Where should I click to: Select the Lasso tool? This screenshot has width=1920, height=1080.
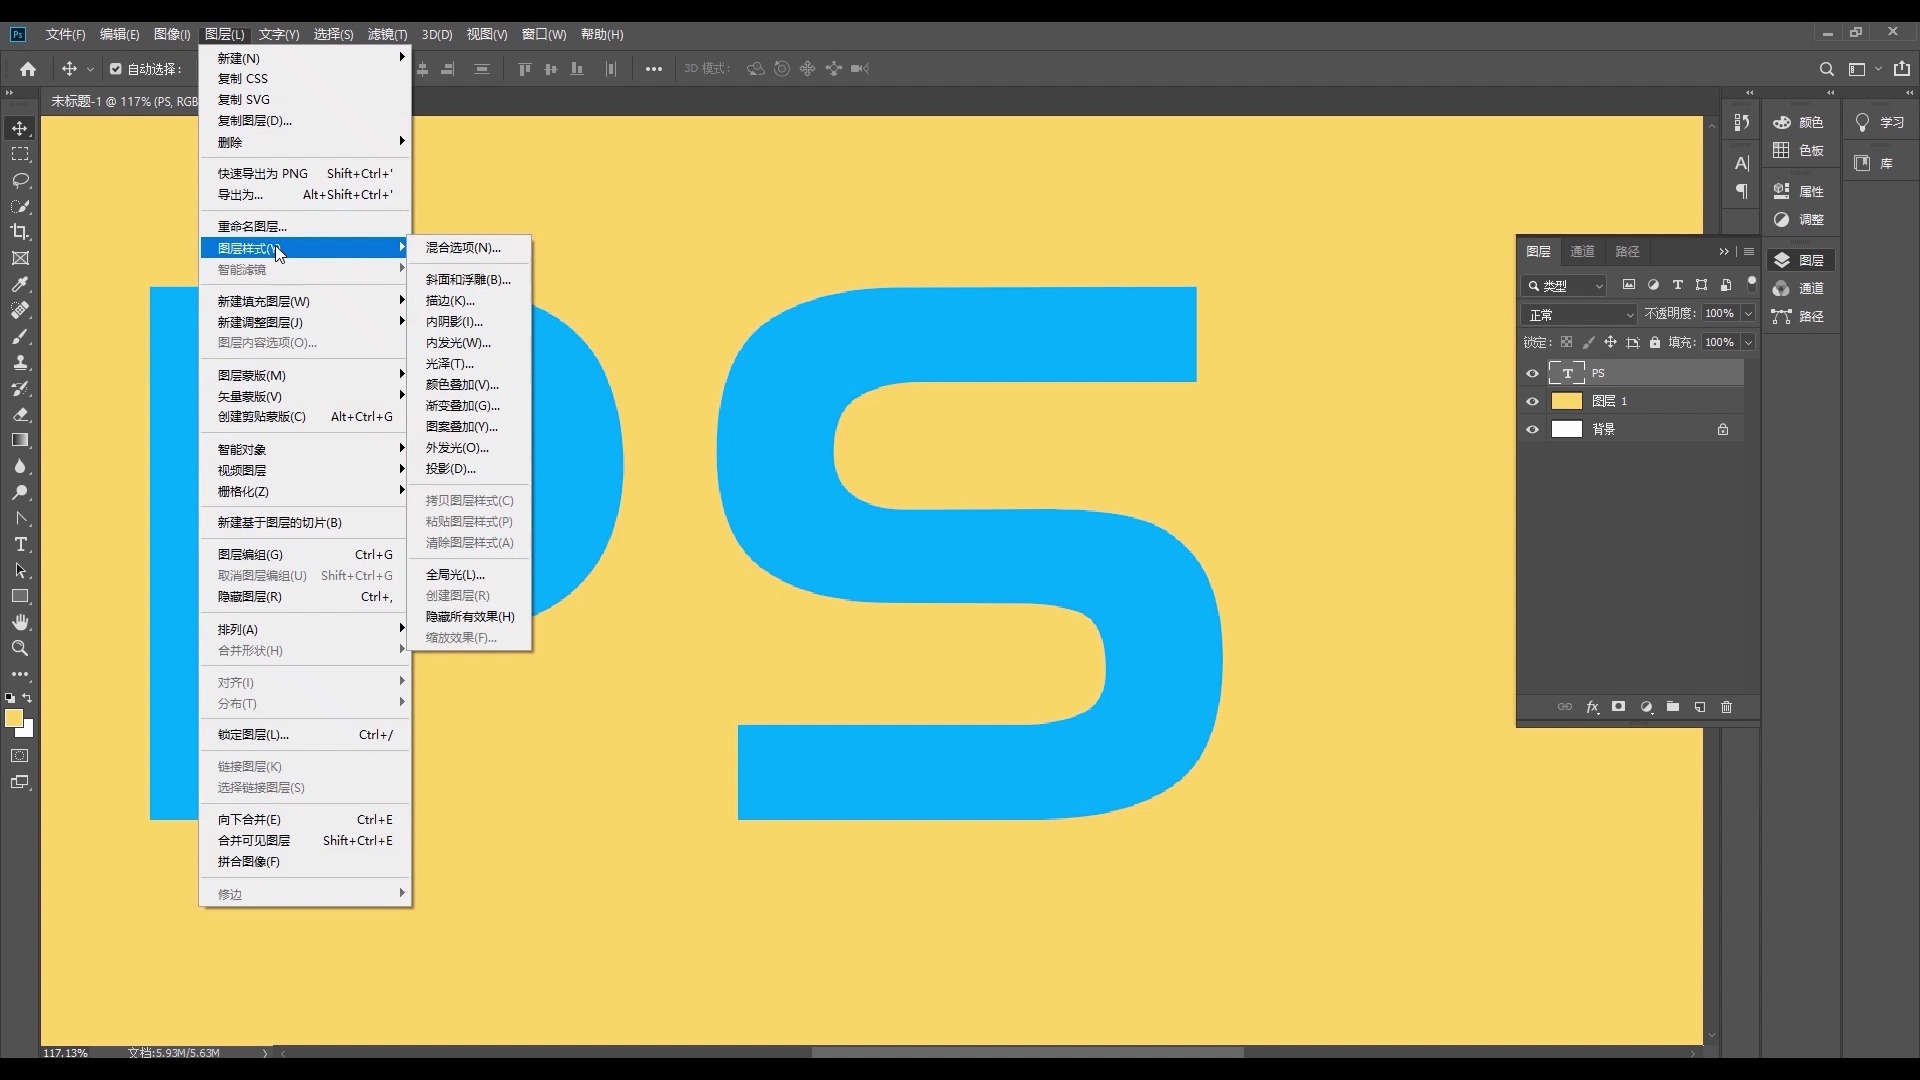20,180
